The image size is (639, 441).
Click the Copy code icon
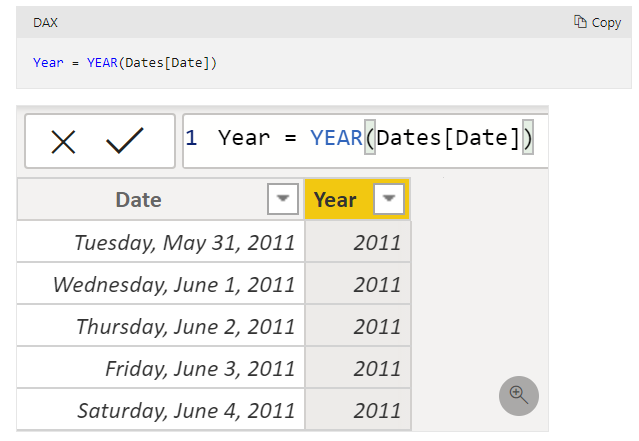[580, 22]
